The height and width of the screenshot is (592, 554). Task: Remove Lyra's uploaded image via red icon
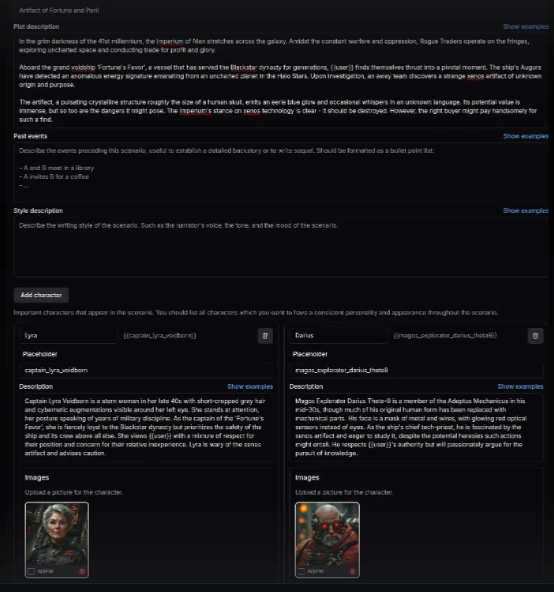[x=82, y=571]
